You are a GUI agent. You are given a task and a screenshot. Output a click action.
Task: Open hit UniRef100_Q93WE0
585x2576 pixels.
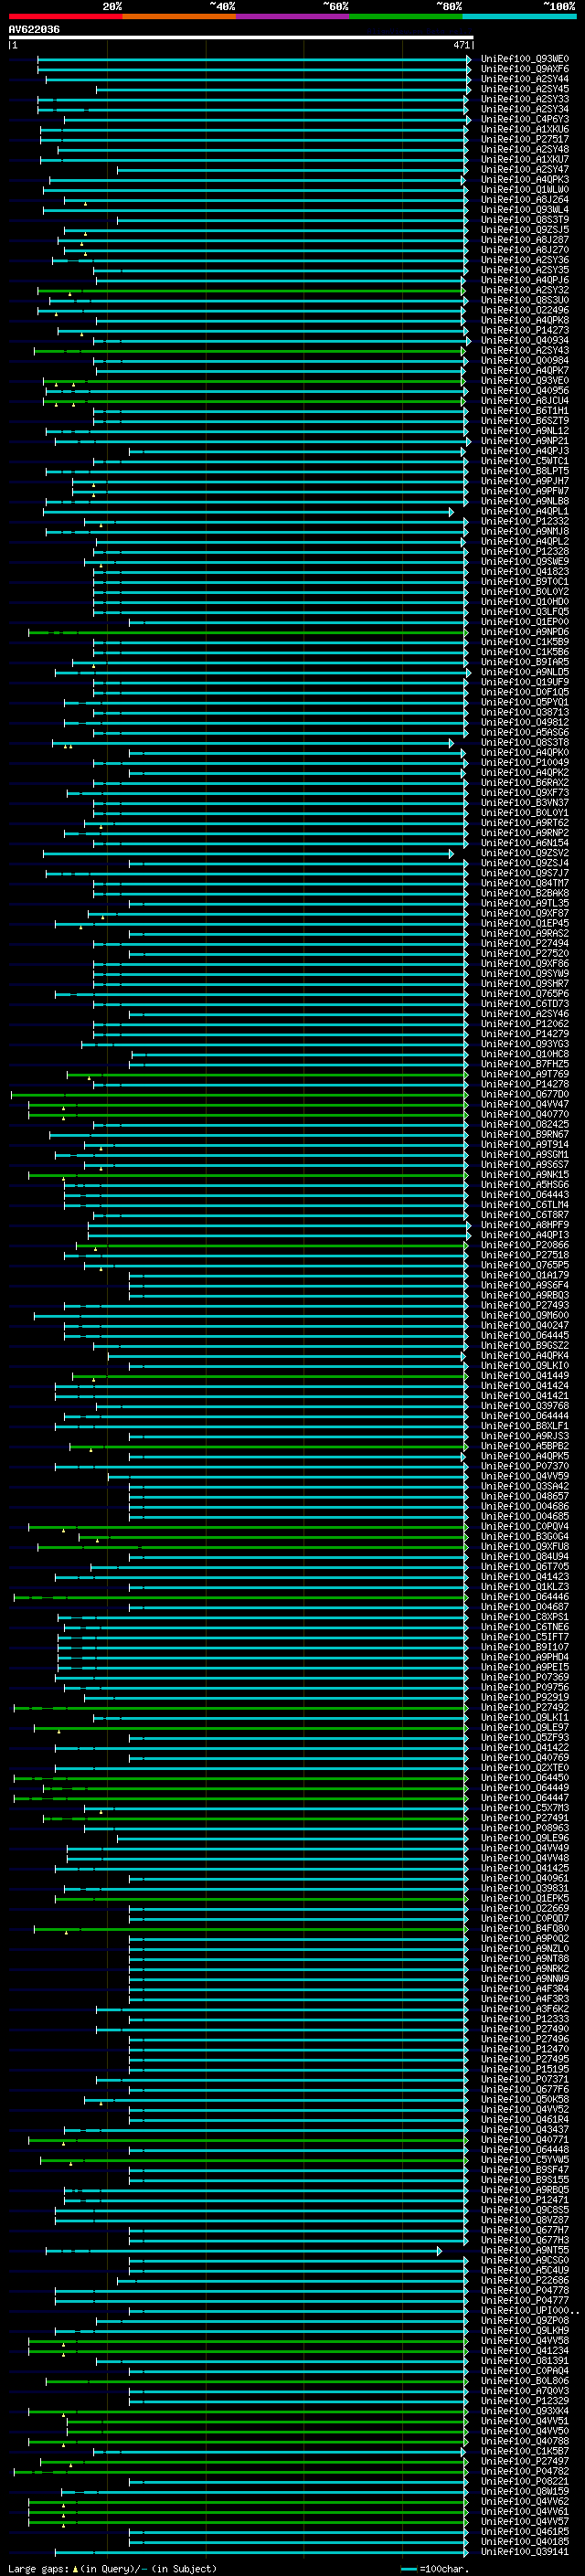click(x=525, y=59)
